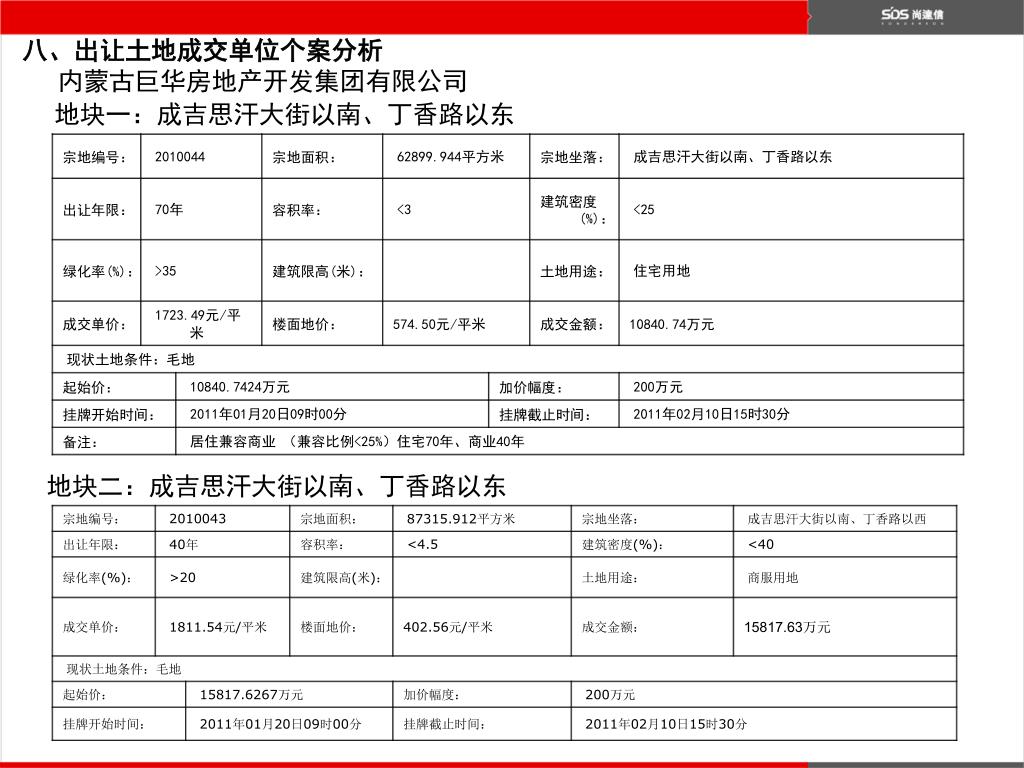Select floor price 402.56元/平米

[447, 627]
